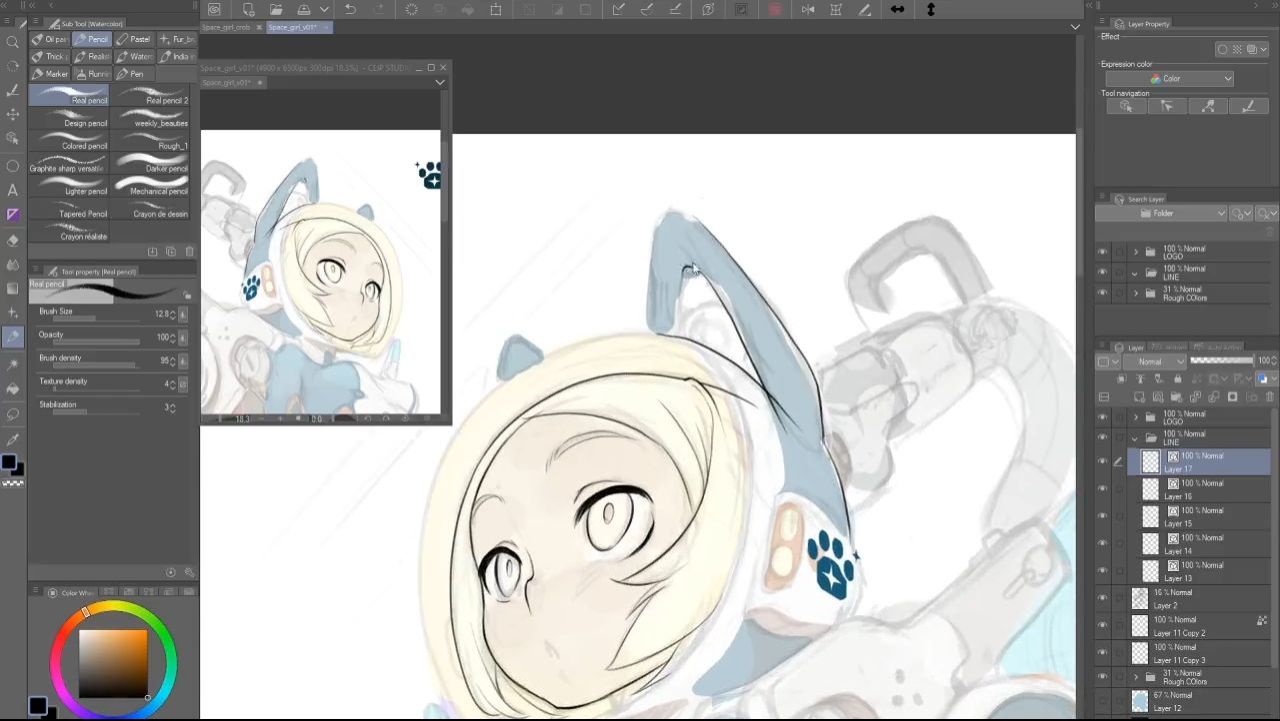Toggle visibility of Layer 2
The width and height of the screenshot is (1280, 721).
tap(1103, 599)
